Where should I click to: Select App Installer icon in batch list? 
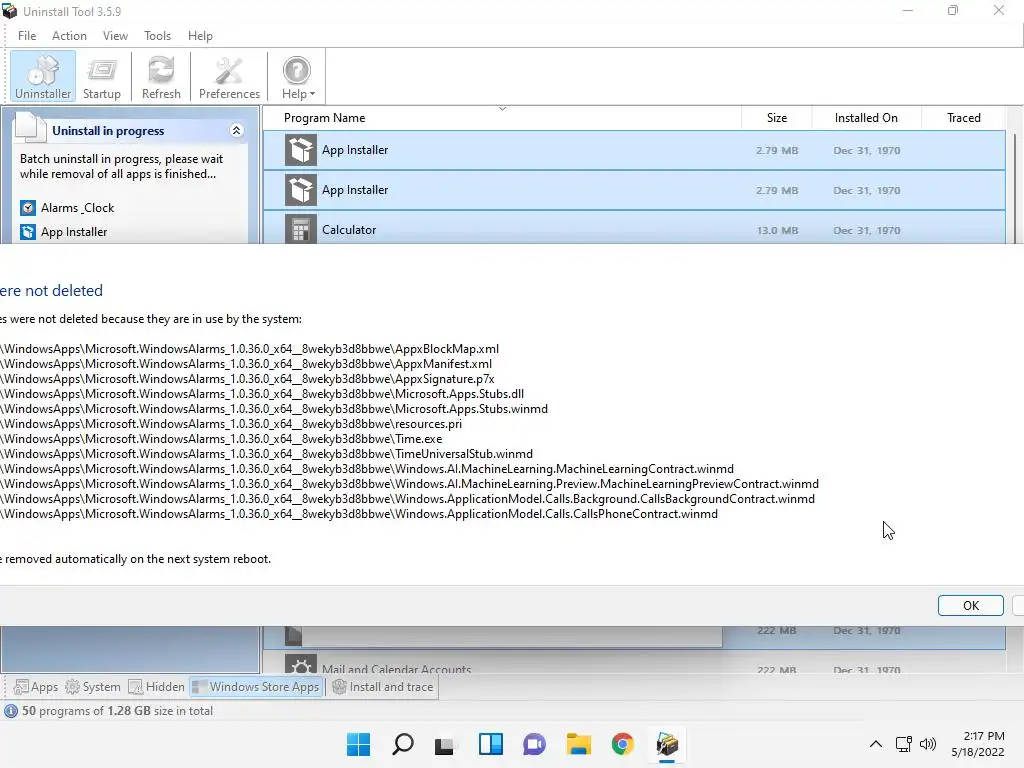[27, 232]
